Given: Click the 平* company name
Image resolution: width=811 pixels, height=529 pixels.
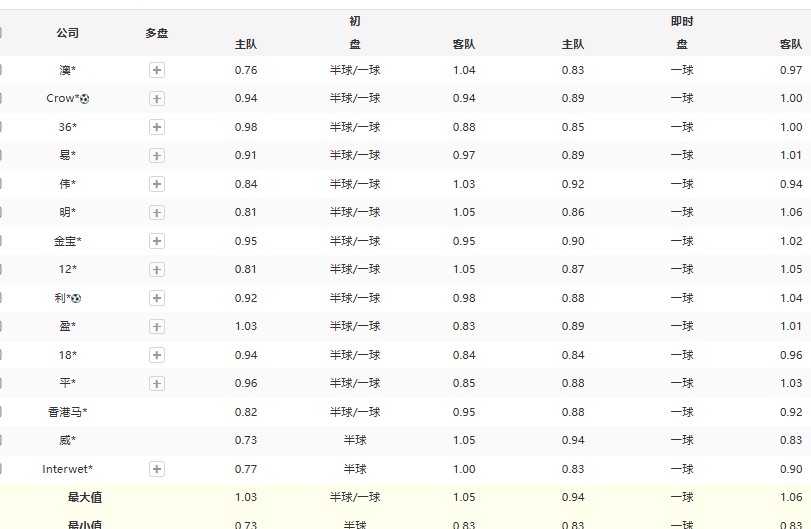Looking at the screenshot, I should coord(67,383).
